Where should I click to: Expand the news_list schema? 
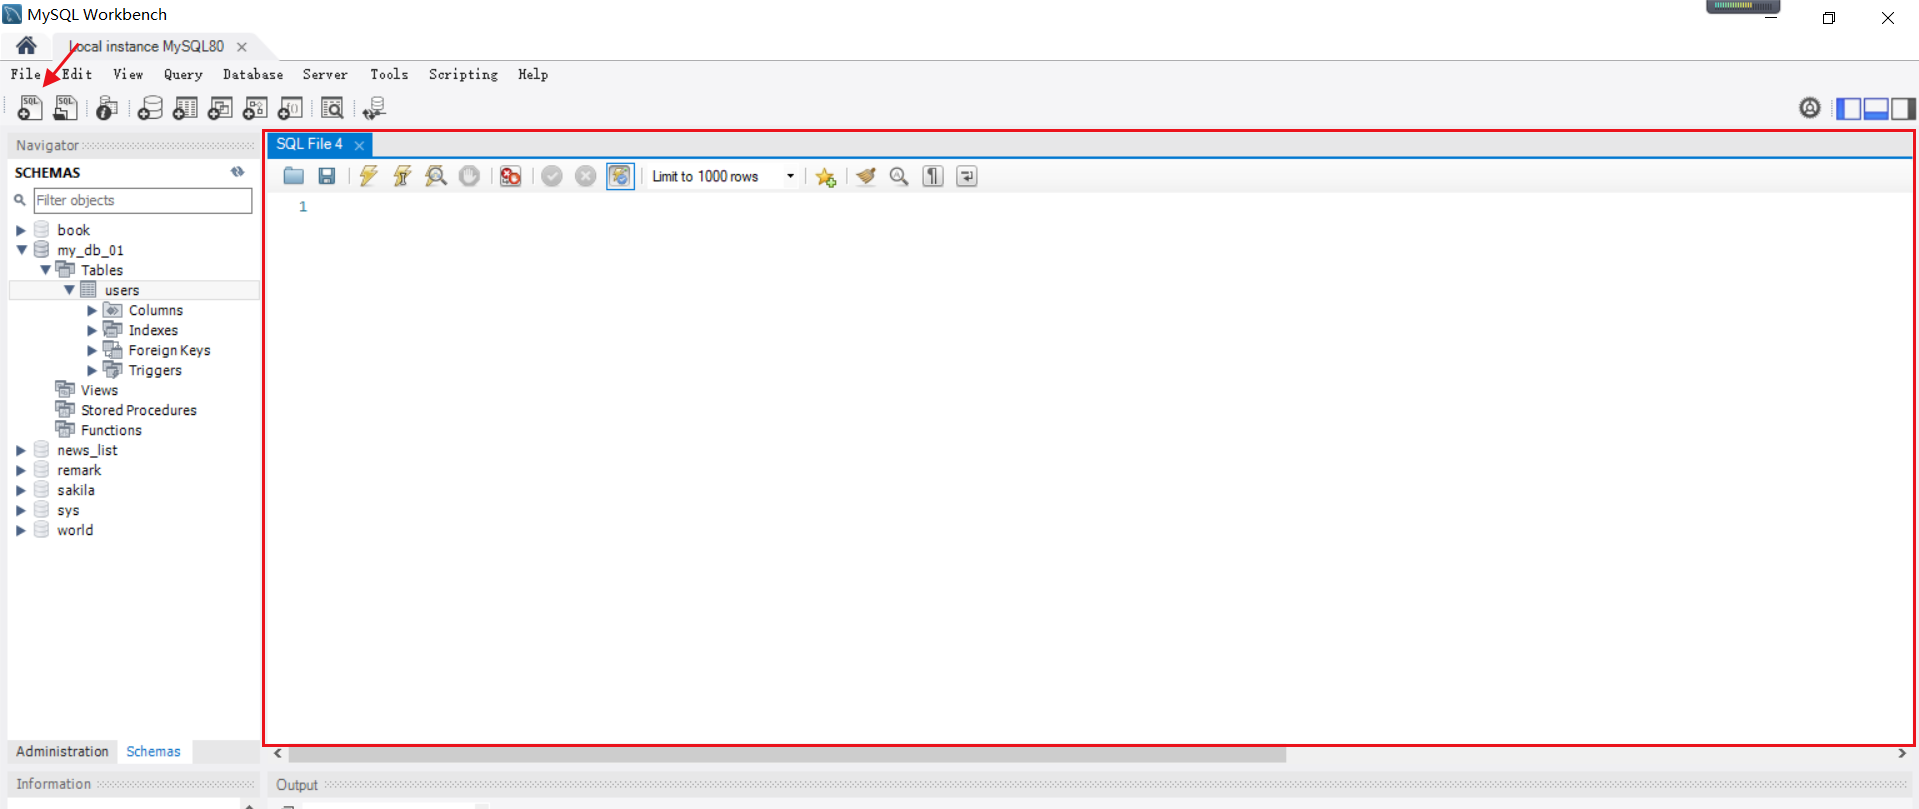tap(21, 450)
